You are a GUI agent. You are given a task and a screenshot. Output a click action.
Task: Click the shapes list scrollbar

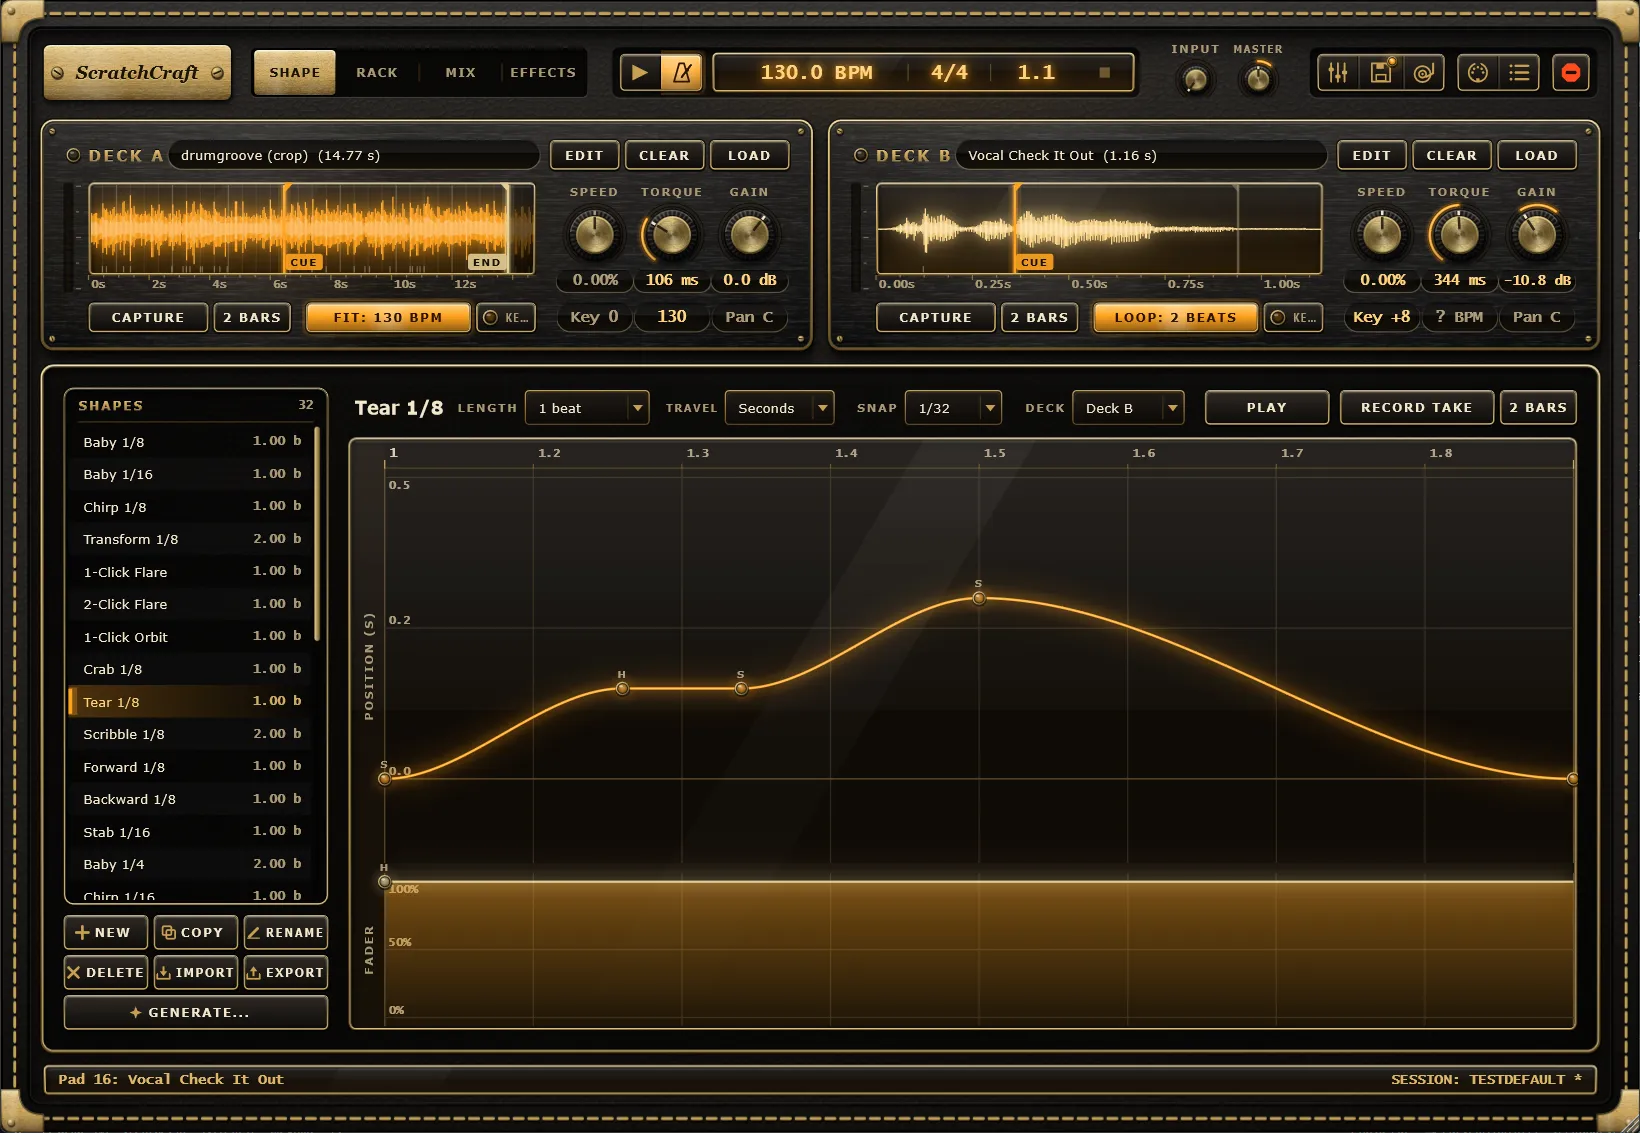tap(317, 534)
